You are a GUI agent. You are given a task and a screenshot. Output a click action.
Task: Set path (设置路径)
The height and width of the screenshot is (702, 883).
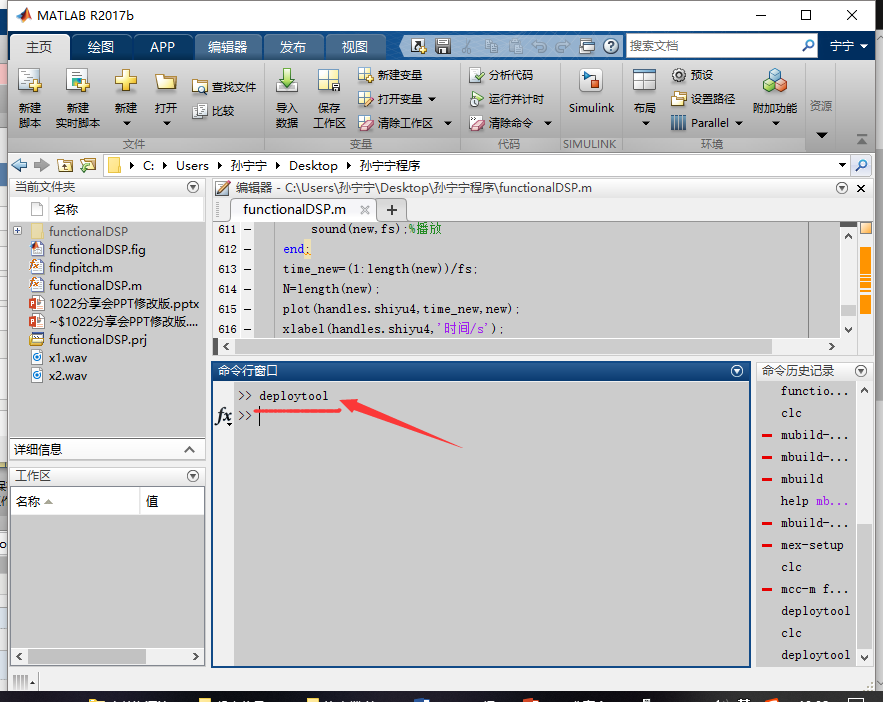click(703, 99)
